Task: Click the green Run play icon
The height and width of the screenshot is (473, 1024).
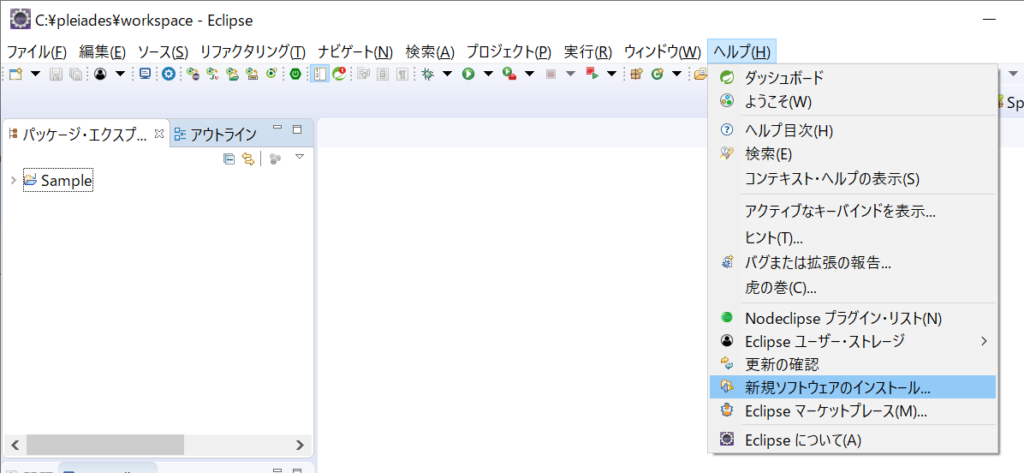Action: [x=468, y=74]
